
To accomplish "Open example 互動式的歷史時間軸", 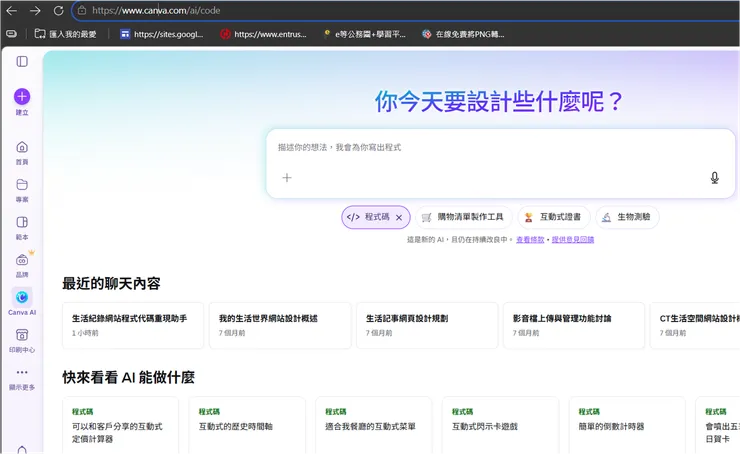I will (x=247, y=426).
